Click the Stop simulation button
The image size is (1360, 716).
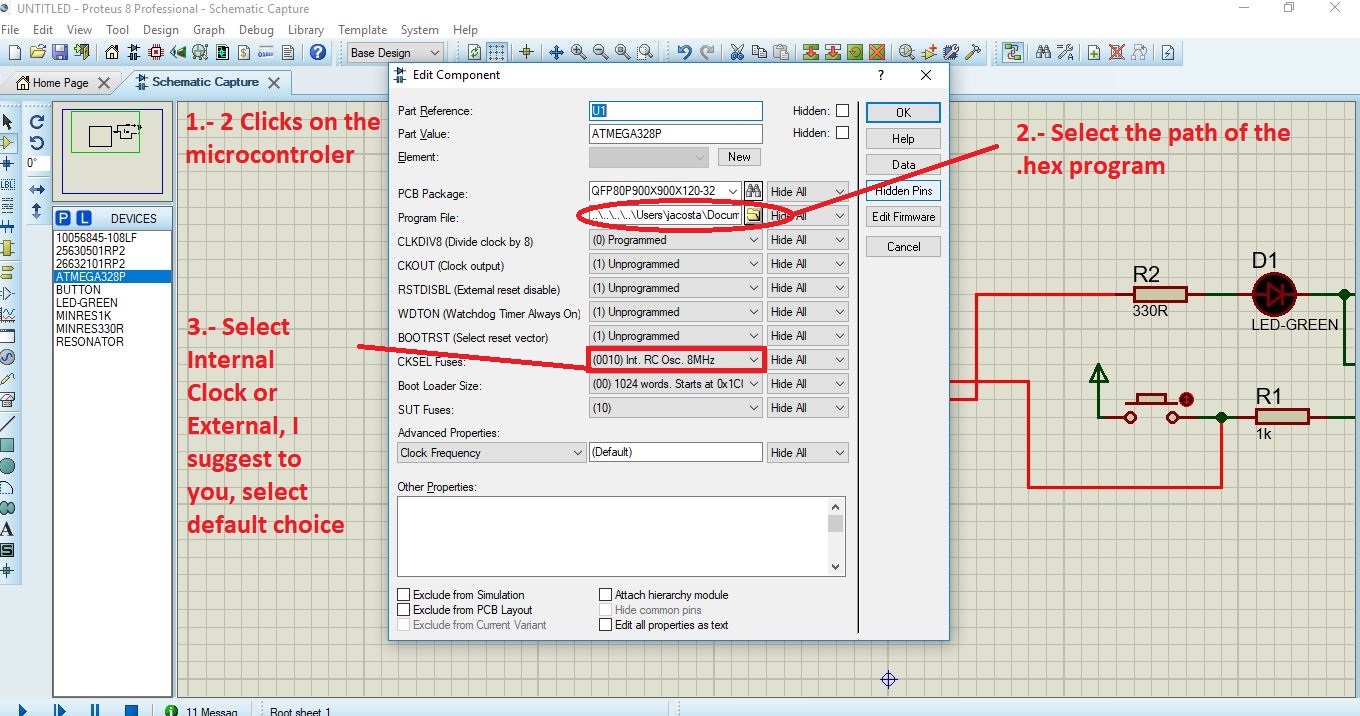tap(131, 709)
